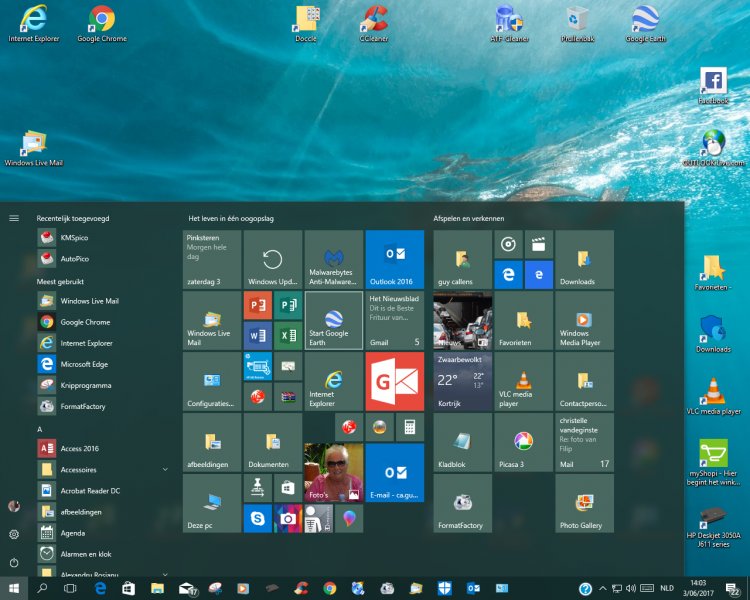Open Settings gear in Start menu

[x=14, y=535]
